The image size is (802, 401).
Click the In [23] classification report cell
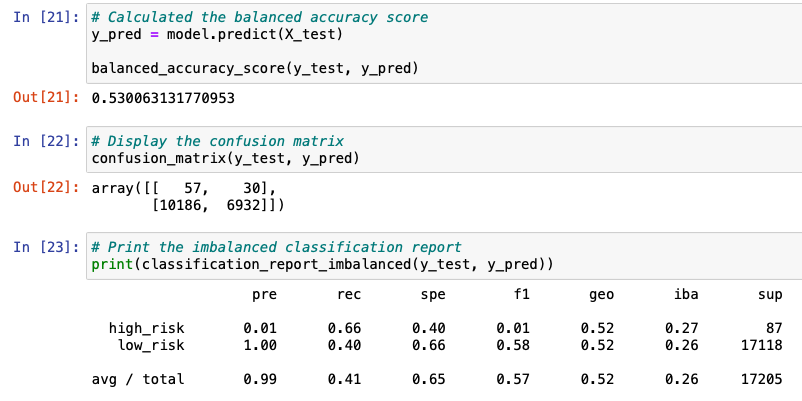[444, 256]
